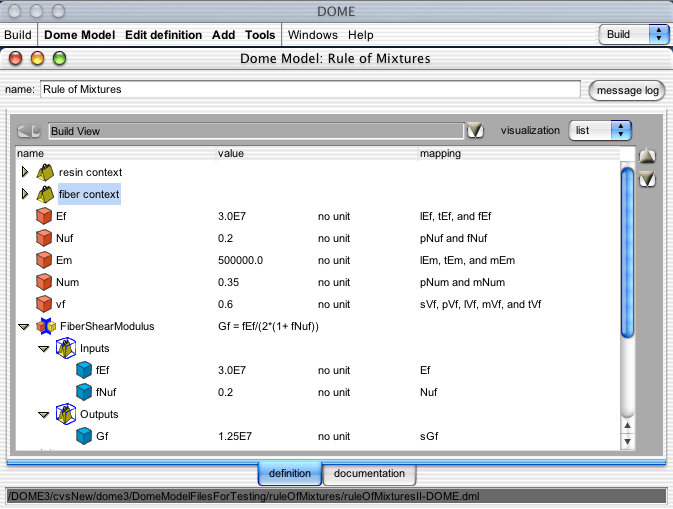The height and width of the screenshot is (509, 673).
Task: Click the red cube icon for Nuf
Action: coord(44,238)
